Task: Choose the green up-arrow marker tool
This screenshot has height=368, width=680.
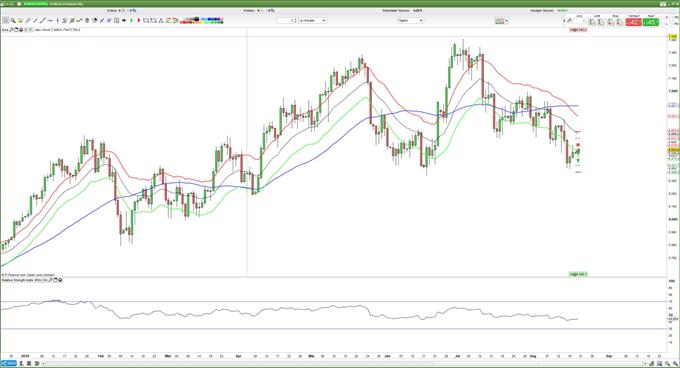Action: (x=131, y=20)
